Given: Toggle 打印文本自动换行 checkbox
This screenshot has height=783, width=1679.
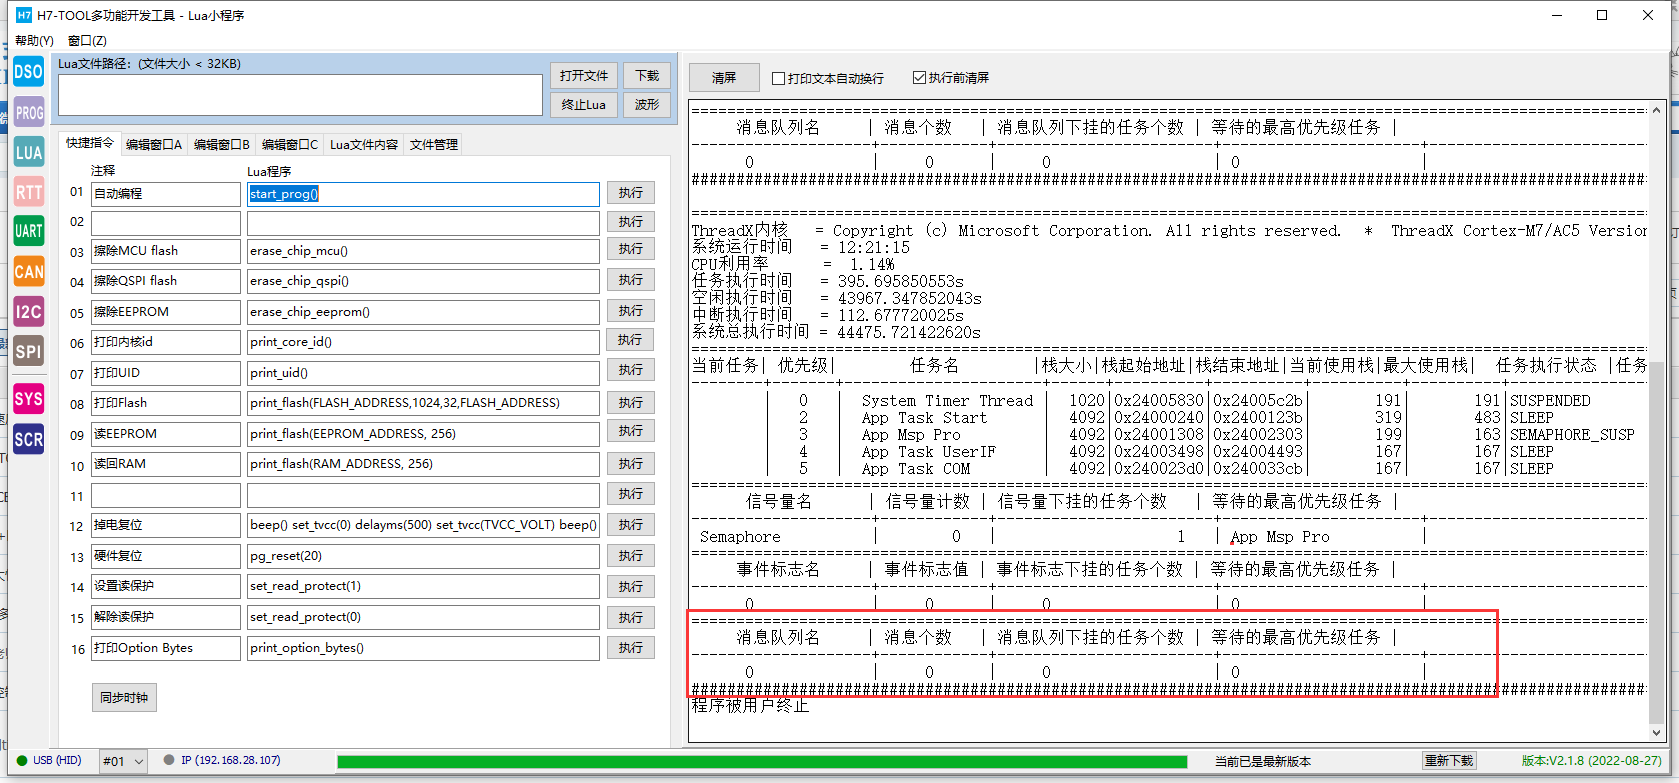Looking at the screenshot, I should [778, 78].
